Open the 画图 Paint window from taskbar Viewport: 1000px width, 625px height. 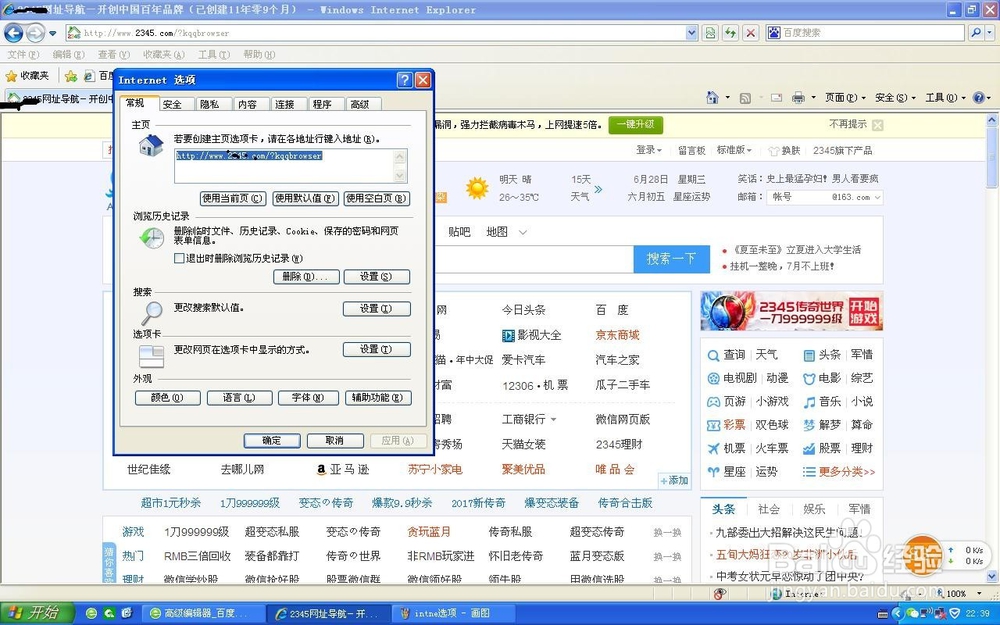[x=453, y=614]
